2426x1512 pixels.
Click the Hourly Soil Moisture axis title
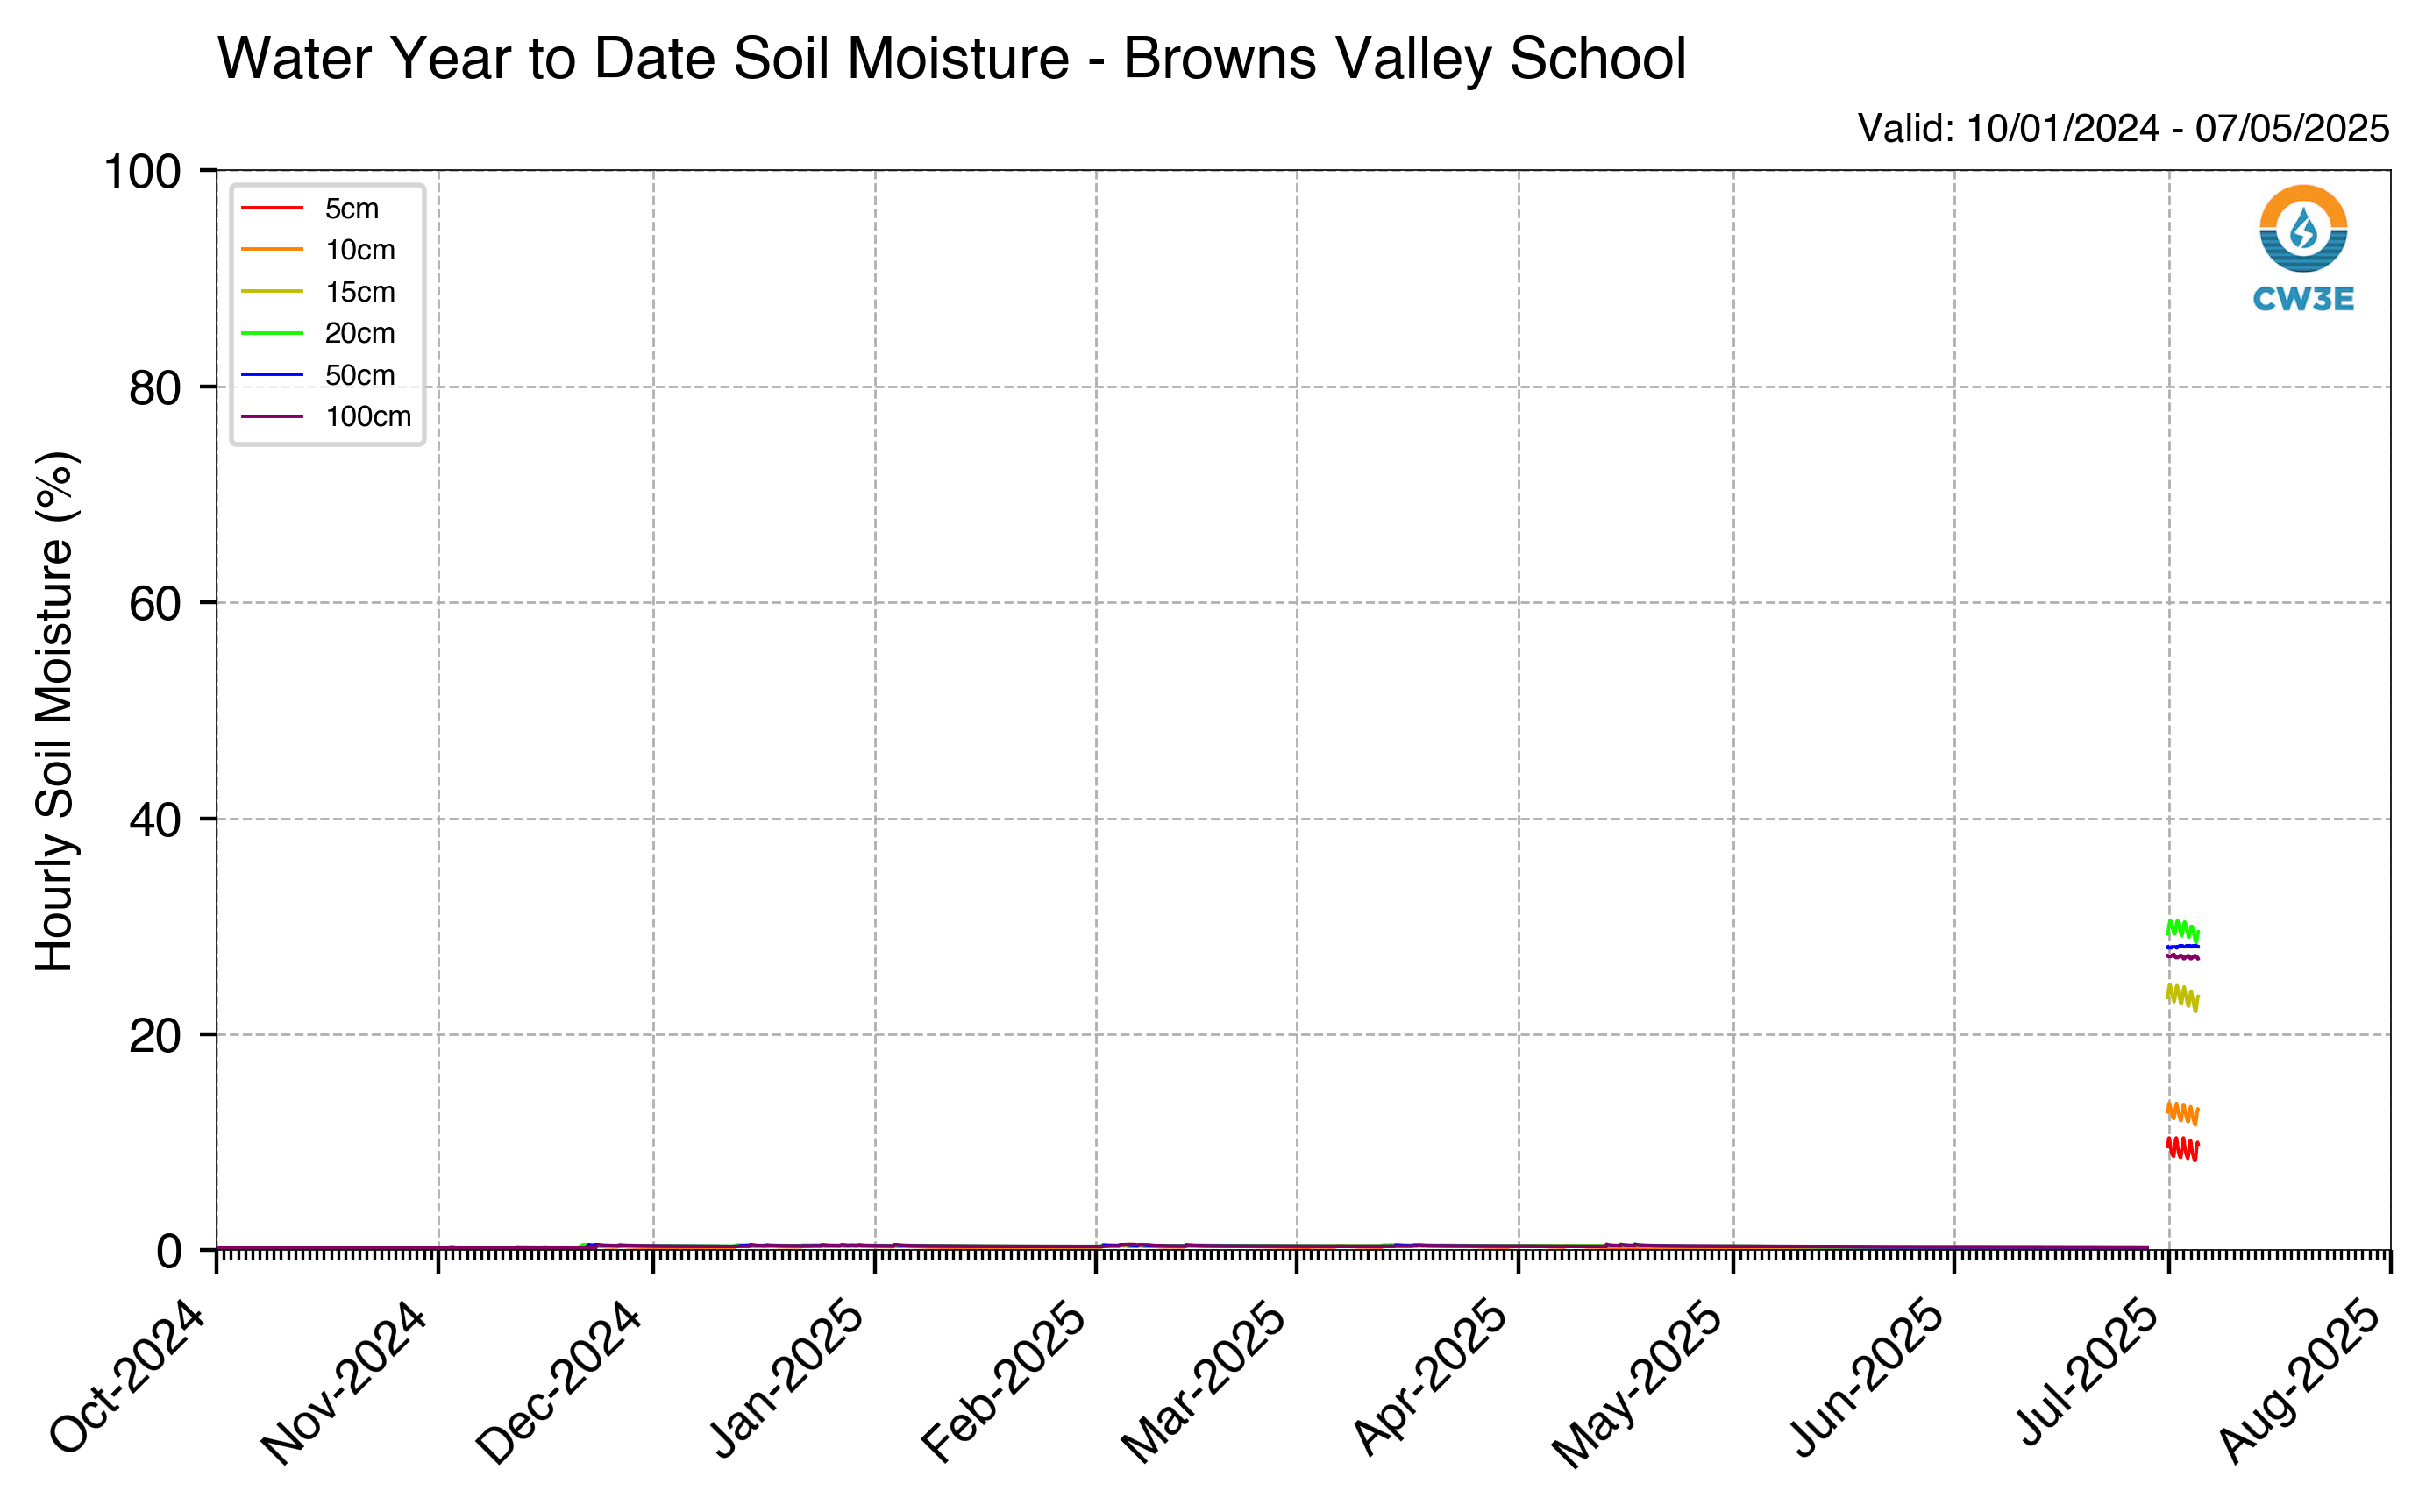point(54,711)
